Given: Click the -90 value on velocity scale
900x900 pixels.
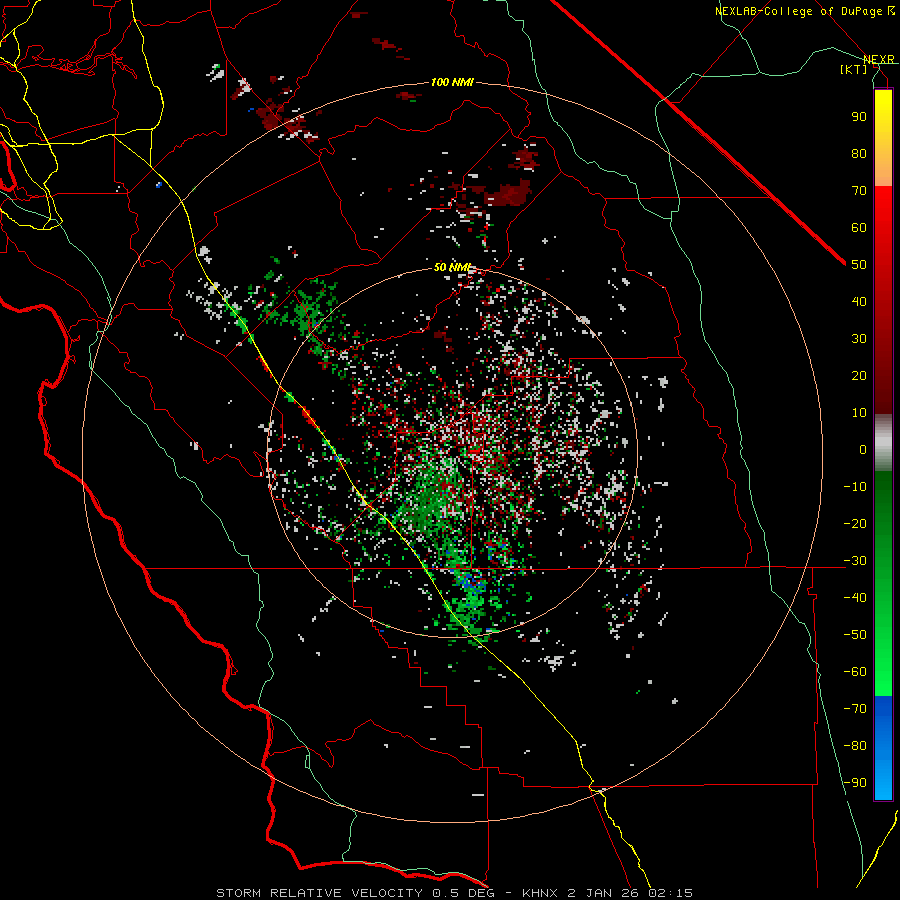Looking at the screenshot, I should pos(855,783).
